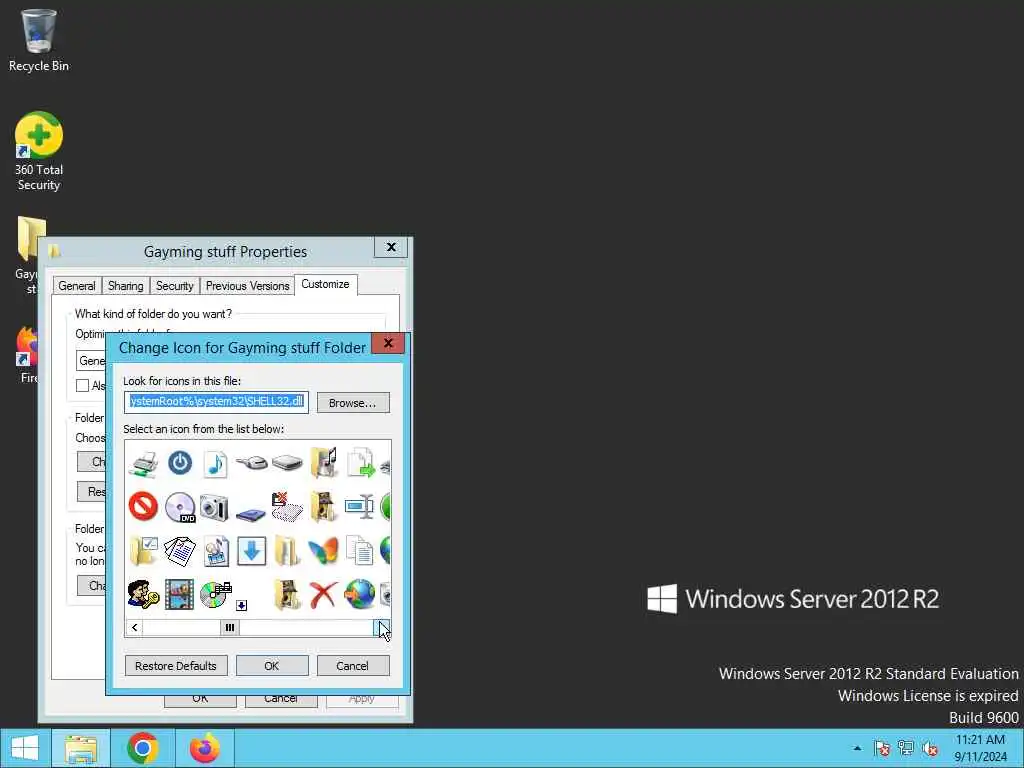Screen dimensions: 1024x768
Task: Choose the rename text cursor icon
Action: click(x=359, y=507)
